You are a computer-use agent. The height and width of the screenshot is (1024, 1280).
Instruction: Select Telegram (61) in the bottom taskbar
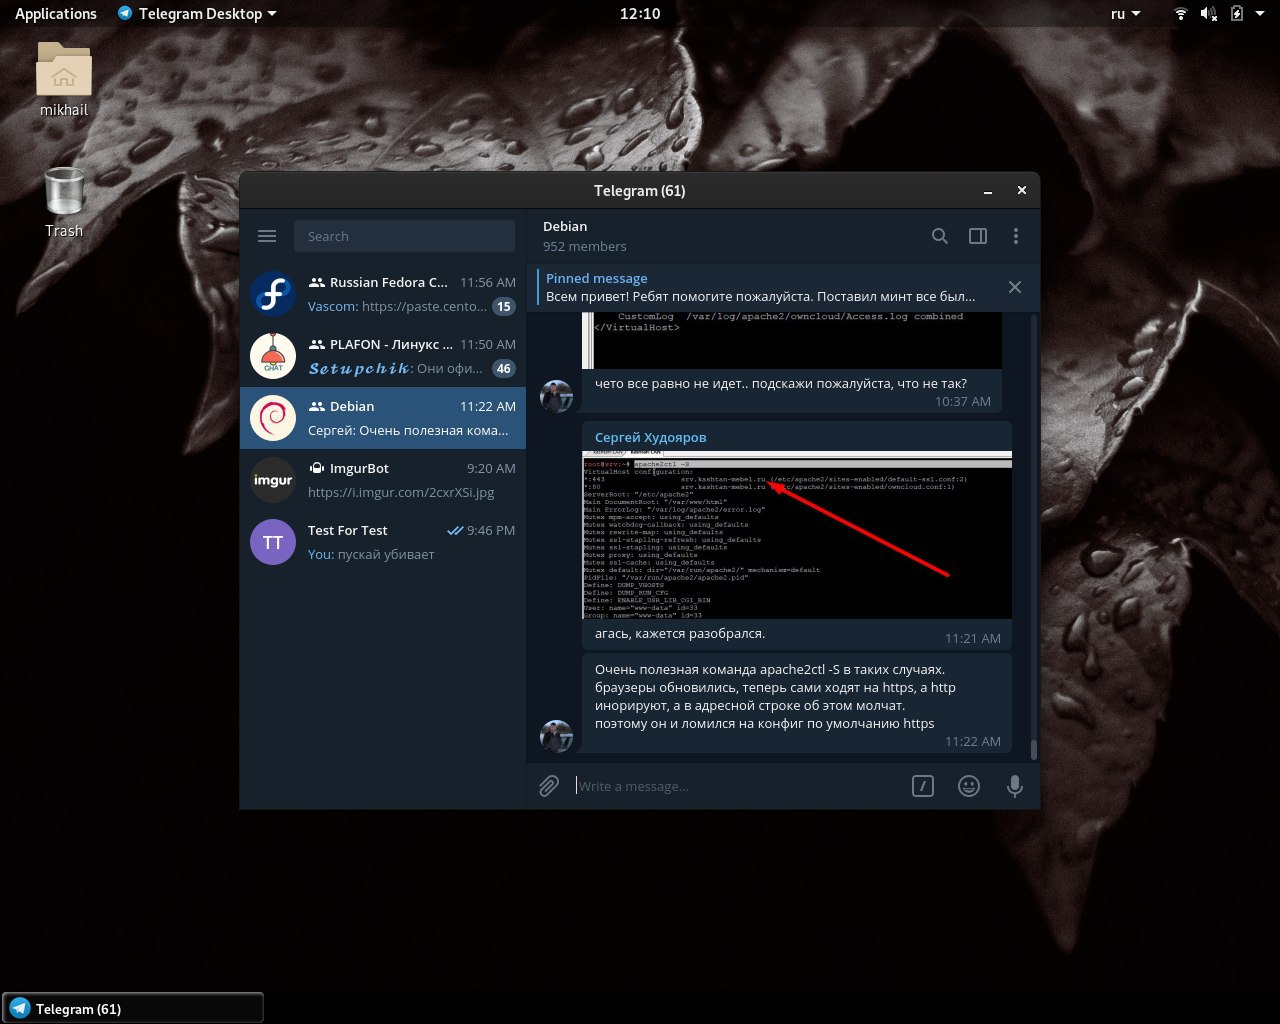(133, 1008)
